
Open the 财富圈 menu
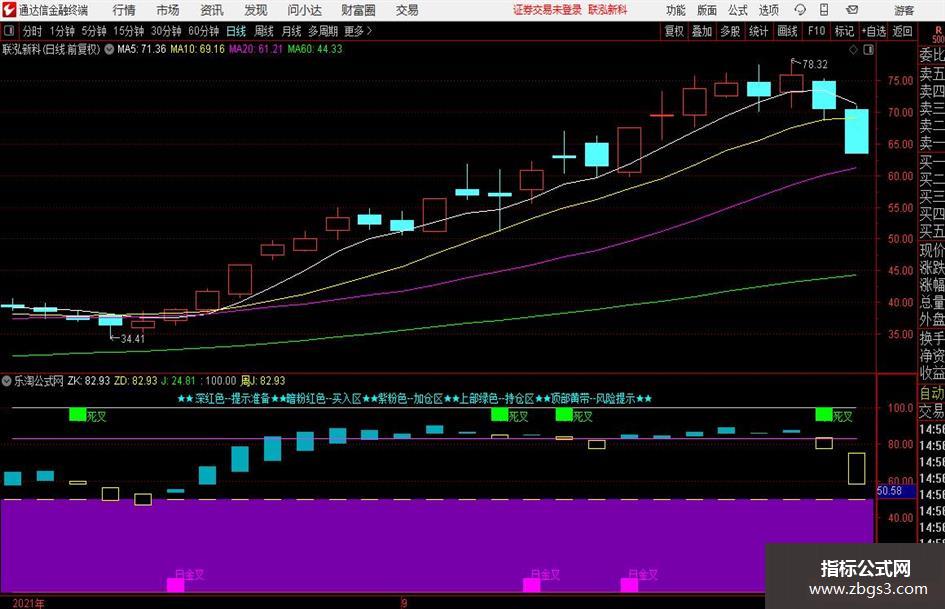pyautogui.click(x=358, y=10)
